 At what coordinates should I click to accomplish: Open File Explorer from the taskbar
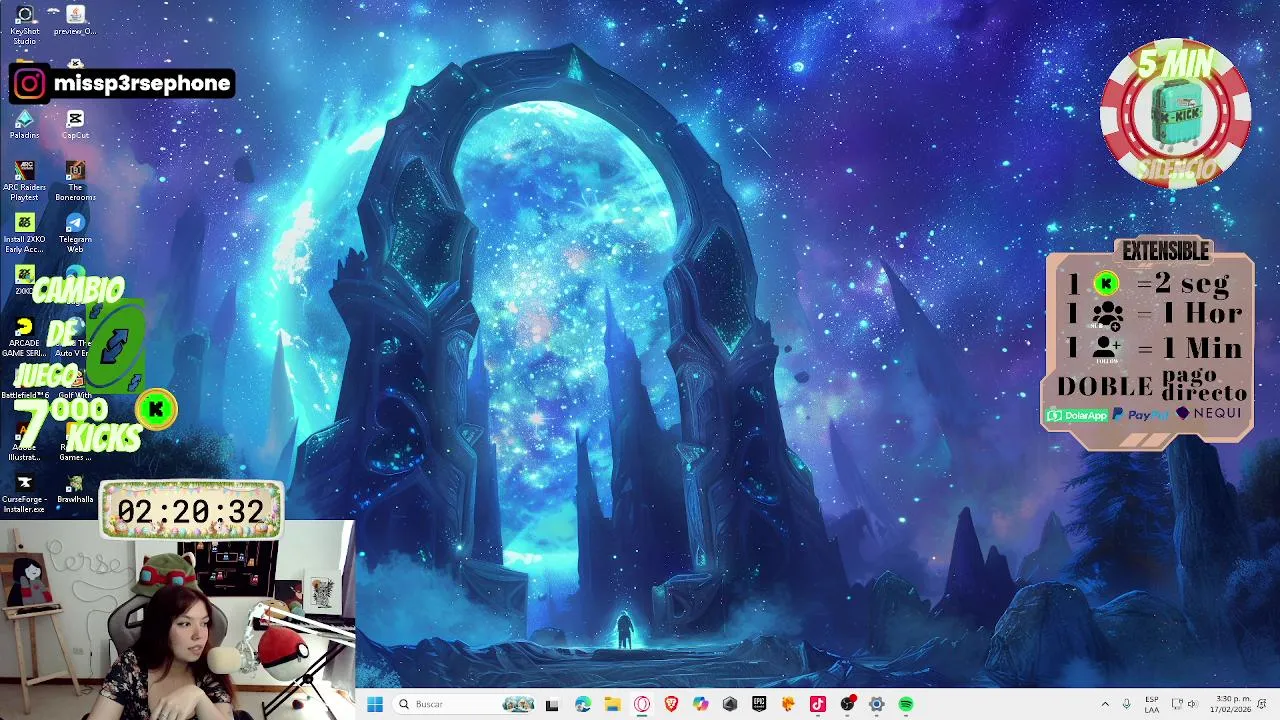click(612, 704)
